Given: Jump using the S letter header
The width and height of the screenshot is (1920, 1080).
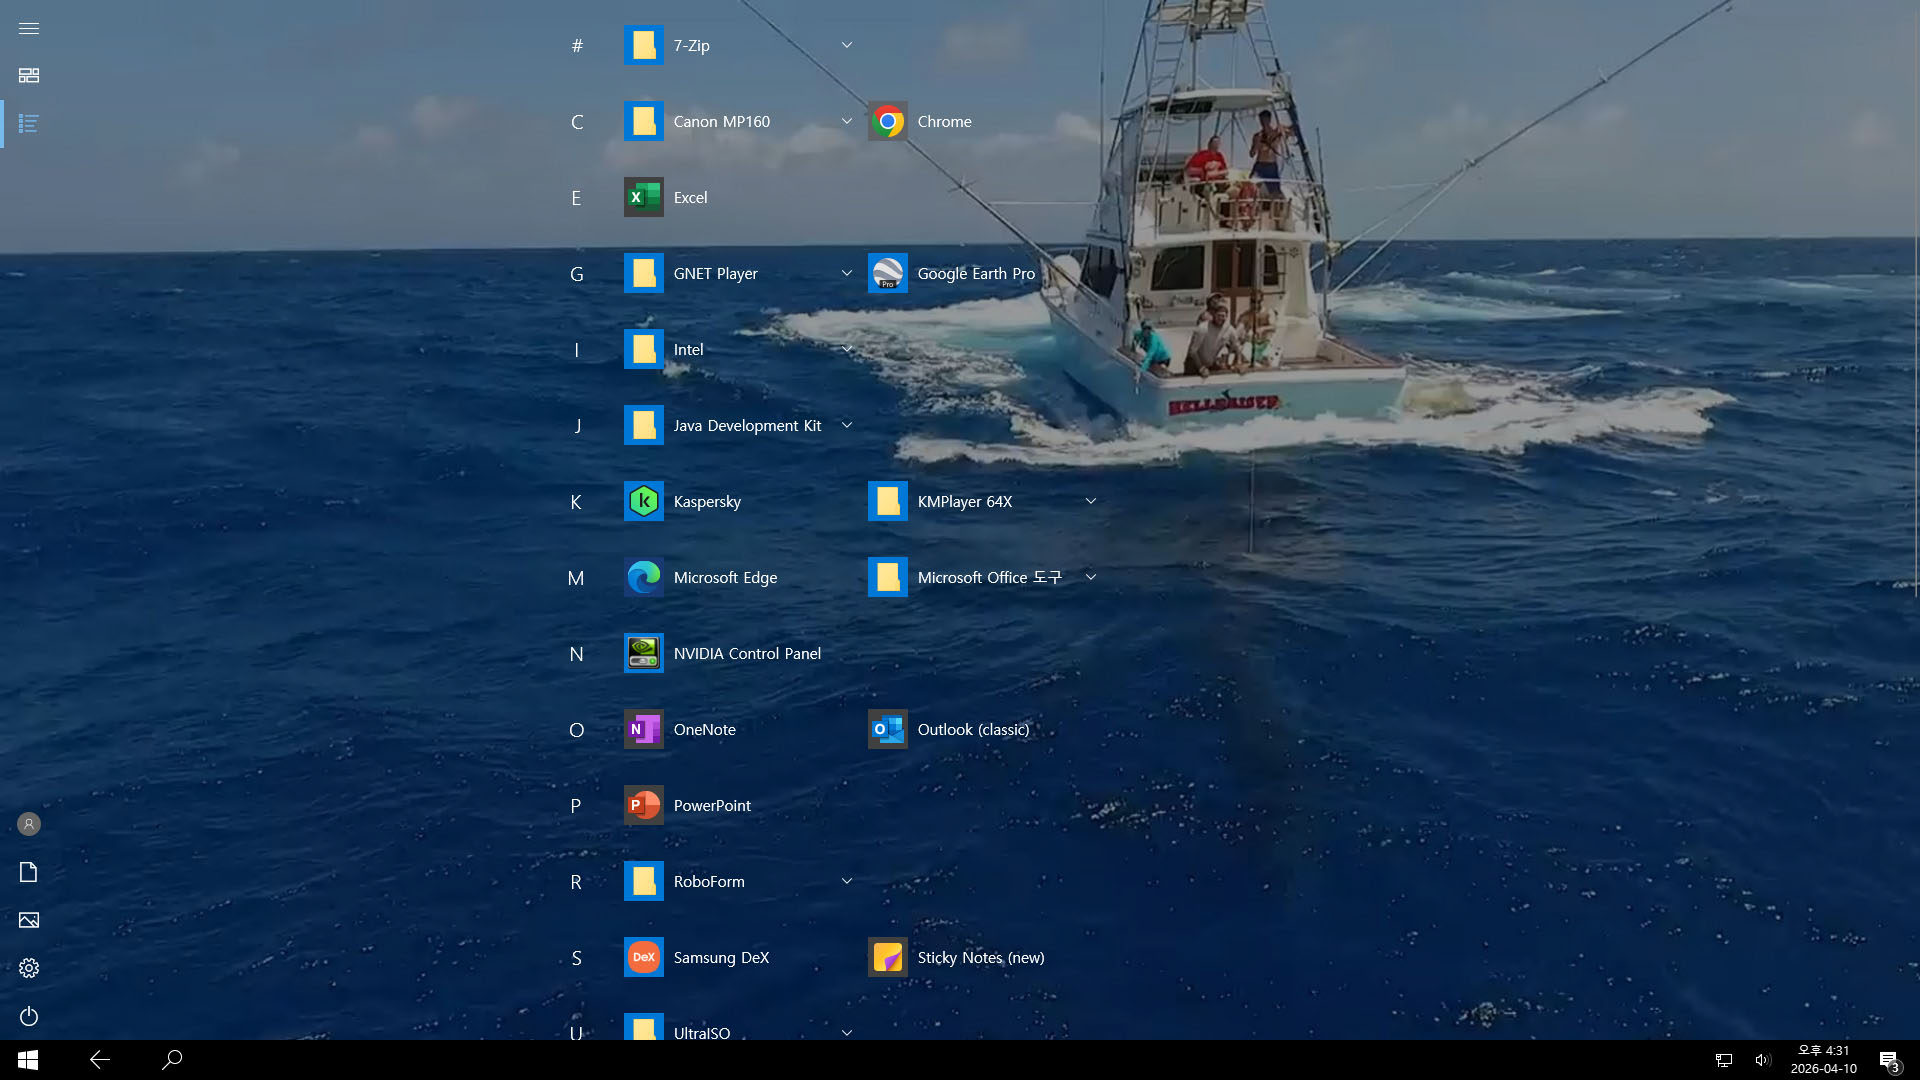Looking at the screenshot, I should 577,958.
